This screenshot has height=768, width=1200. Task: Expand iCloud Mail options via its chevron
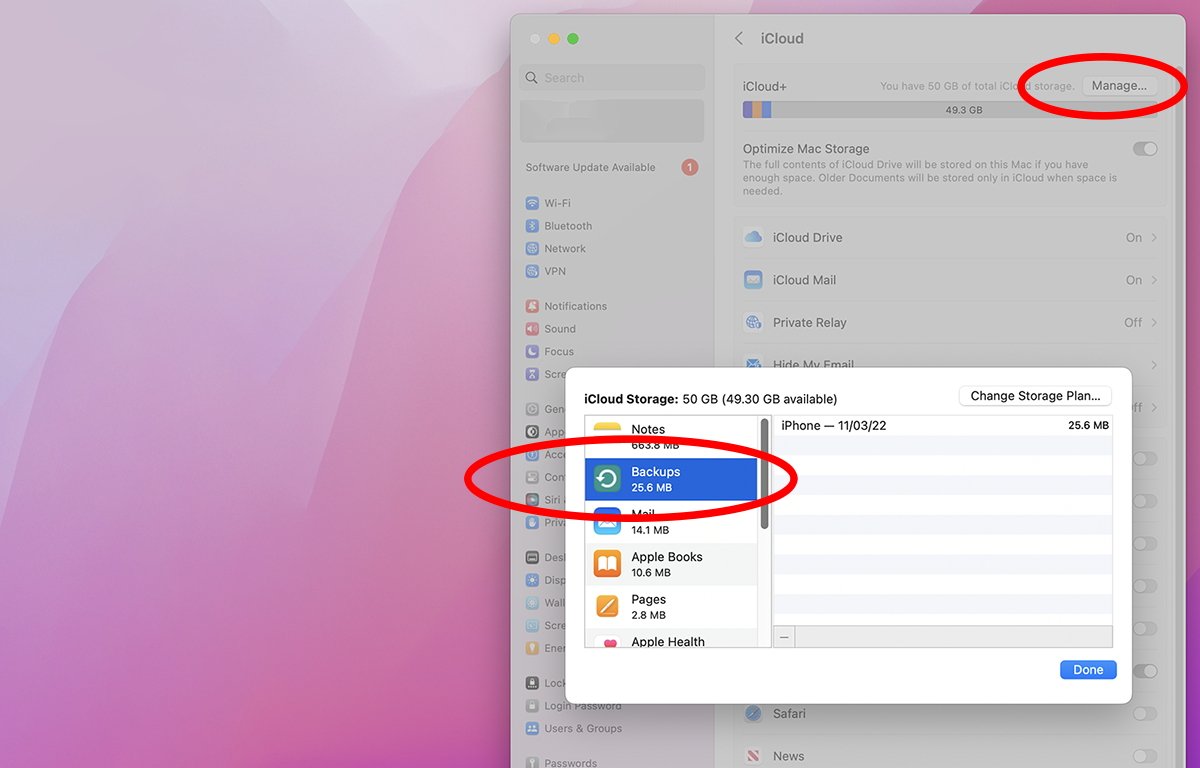(1154, 280)
